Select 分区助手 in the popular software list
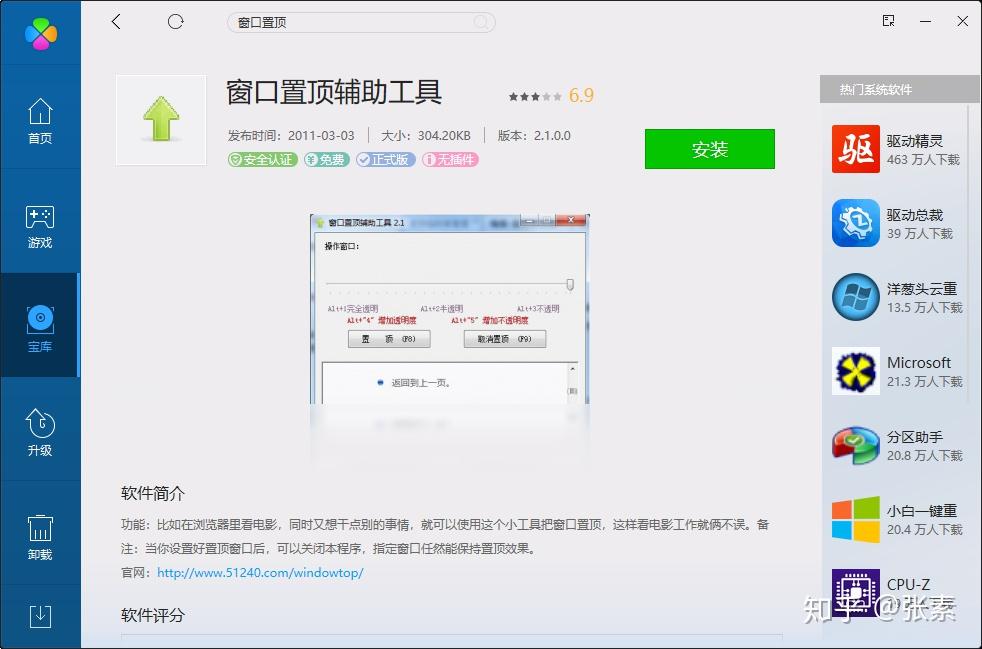Screen dimensions: 982x649 pyautogui.click(x=897, y=445)
